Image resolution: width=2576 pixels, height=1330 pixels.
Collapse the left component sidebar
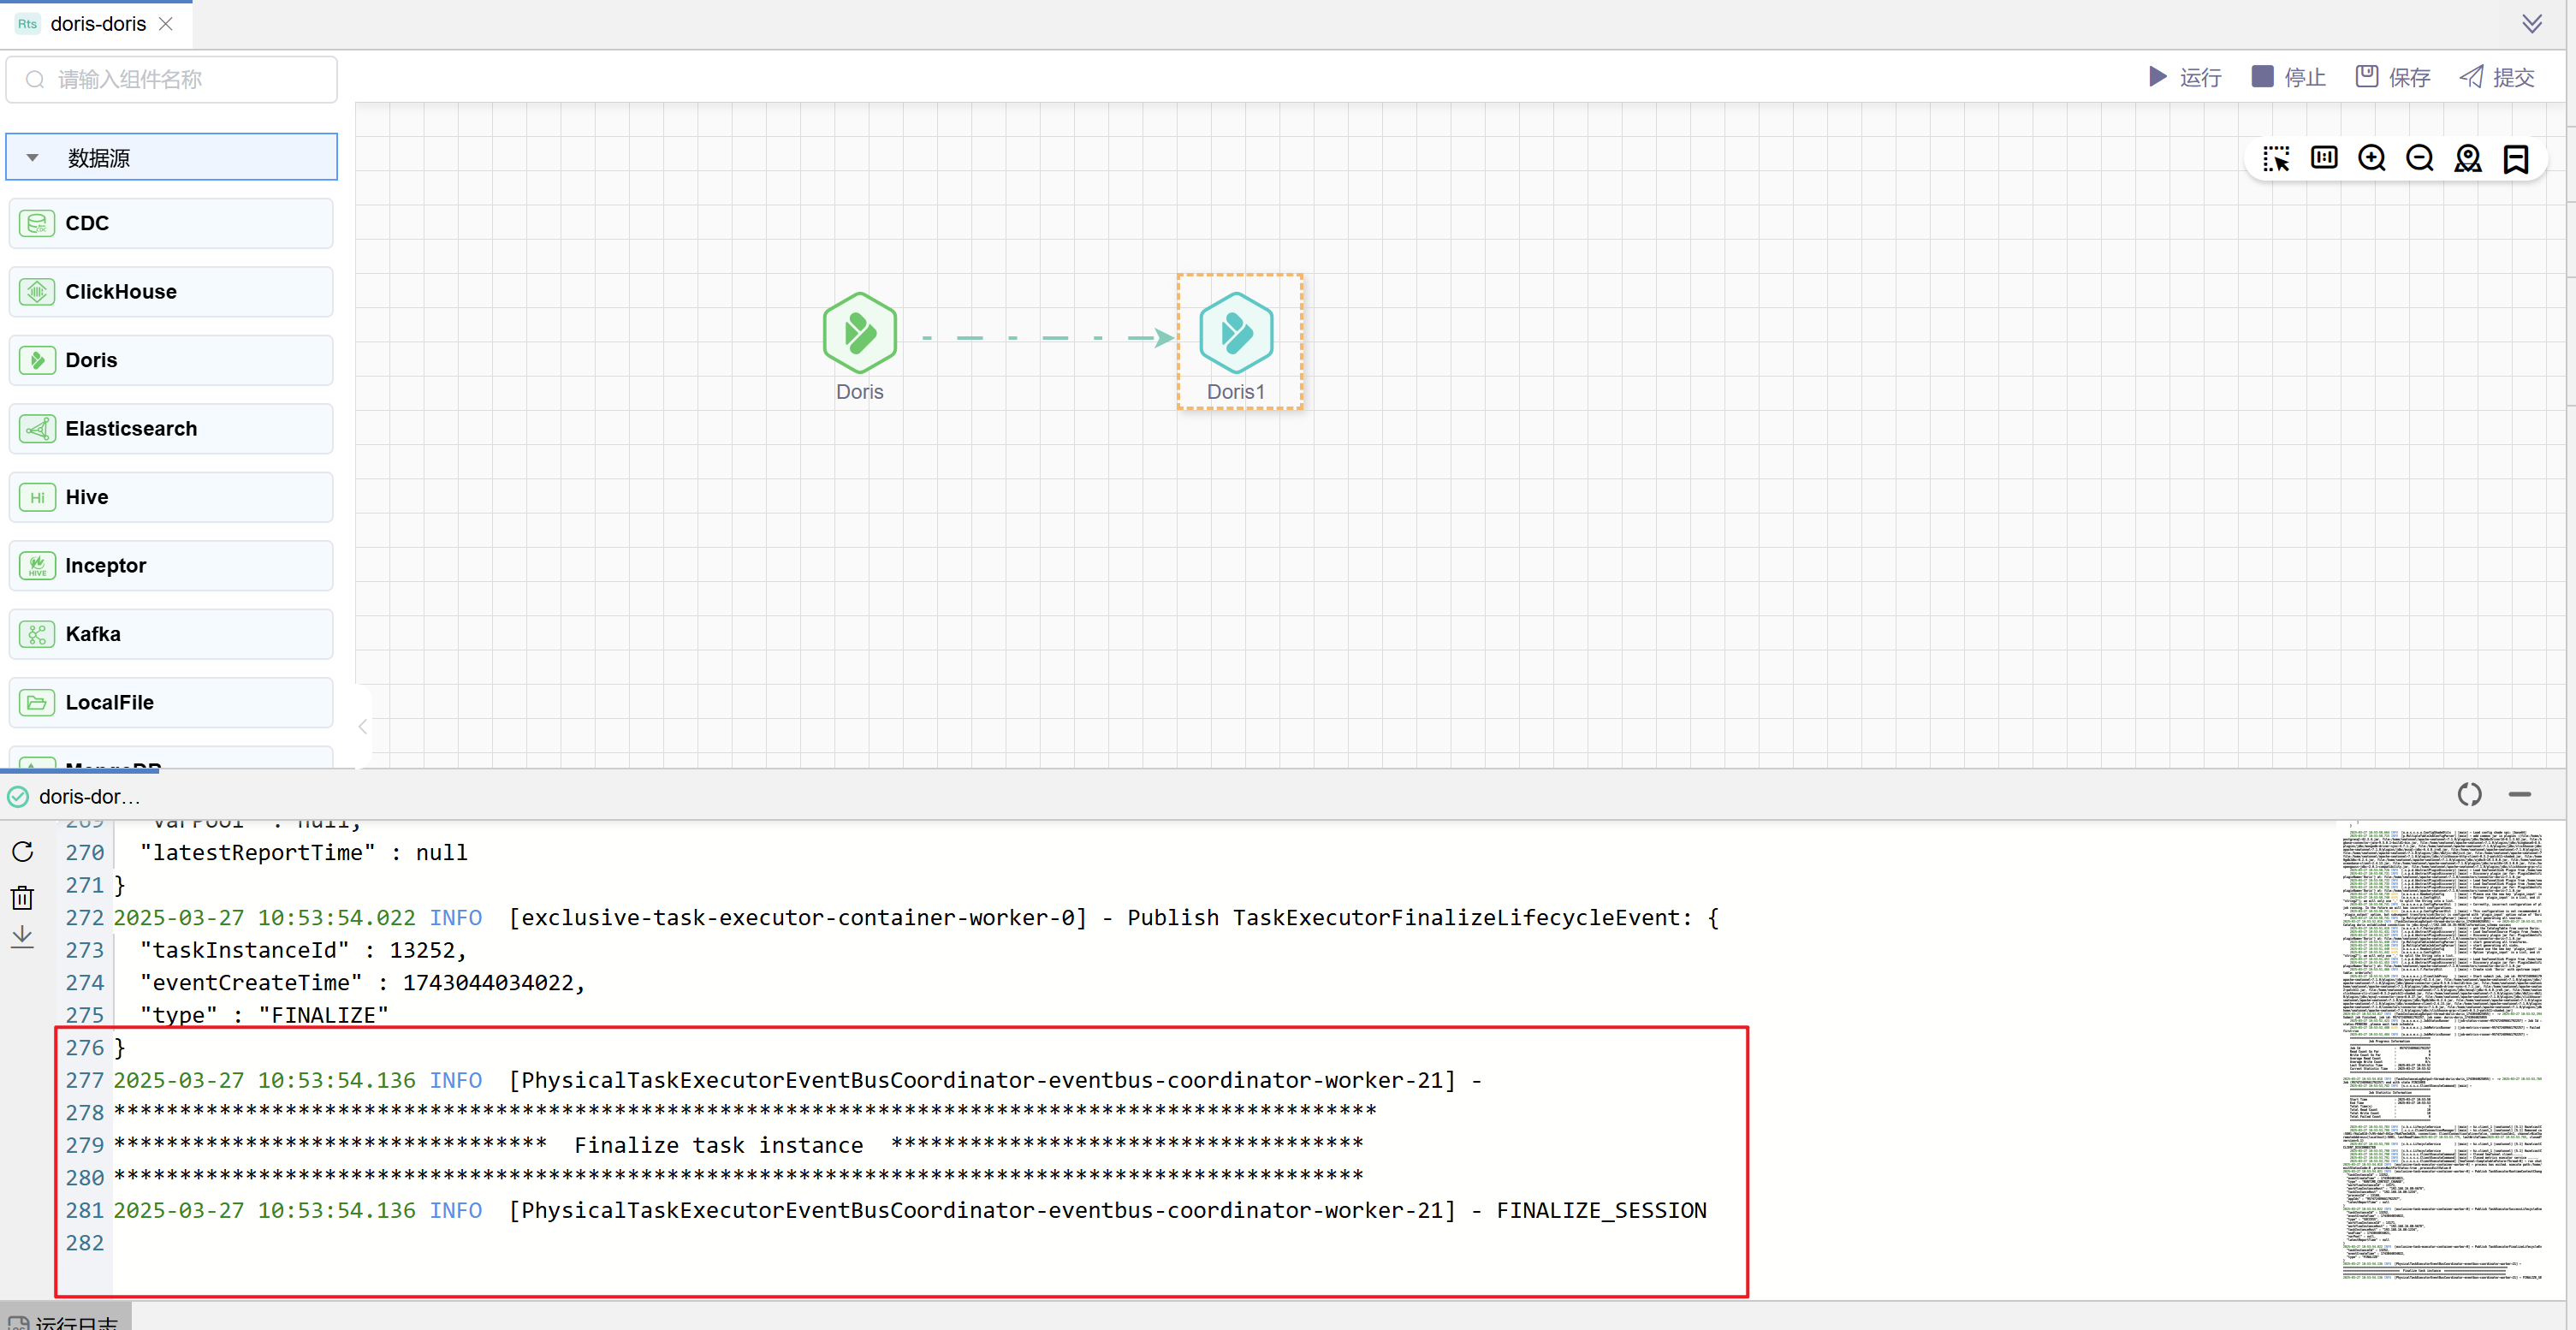point(362,727)
